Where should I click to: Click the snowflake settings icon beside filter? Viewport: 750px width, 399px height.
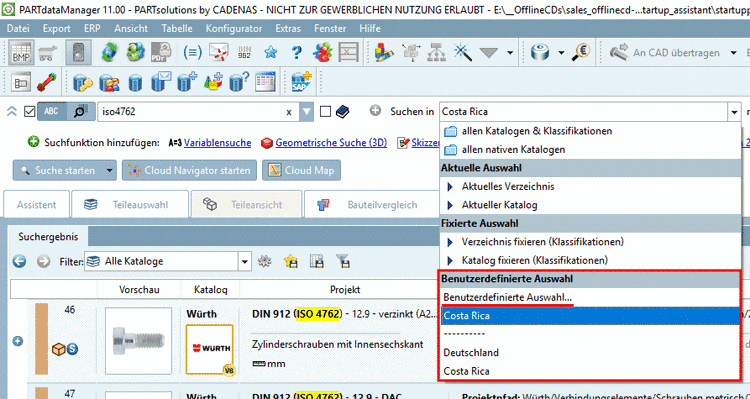point(265,261)
